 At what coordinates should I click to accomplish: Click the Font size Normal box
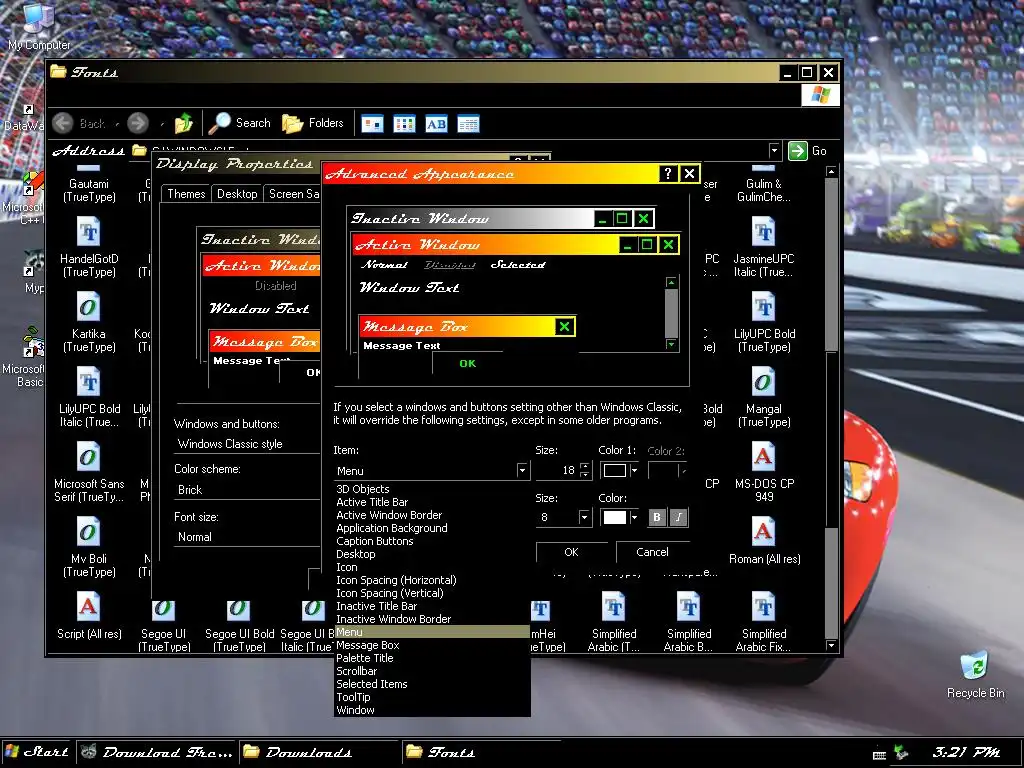coord(247,537)
